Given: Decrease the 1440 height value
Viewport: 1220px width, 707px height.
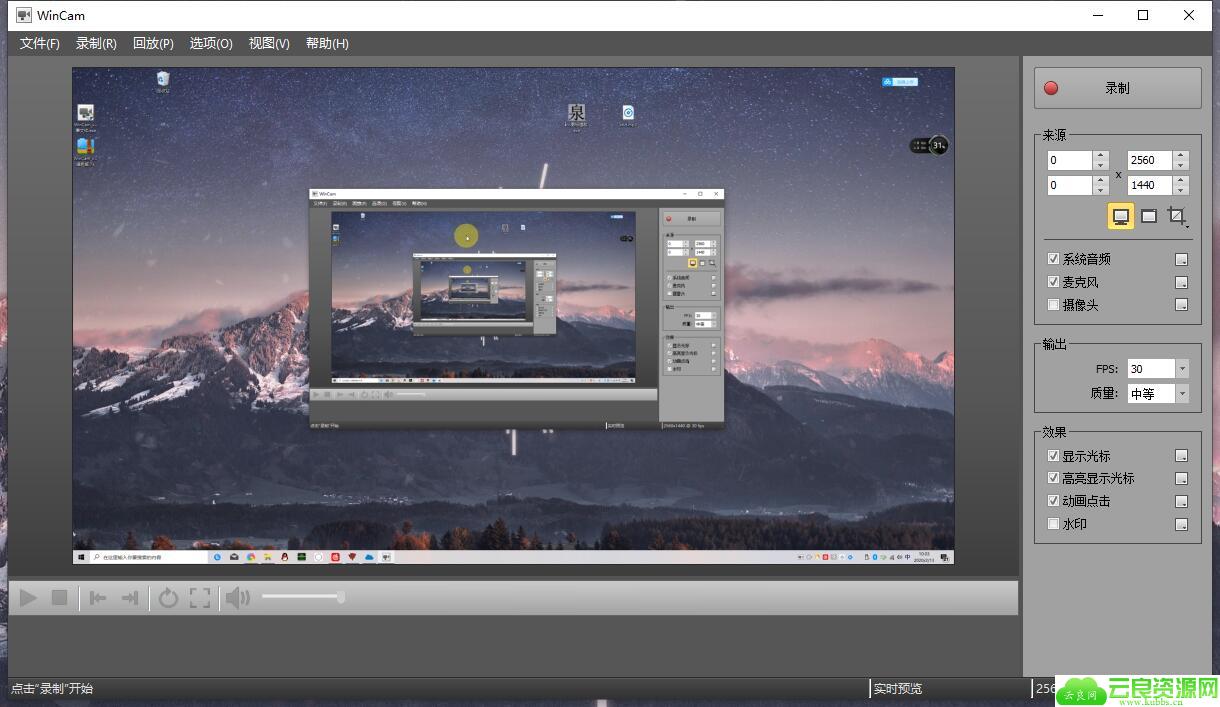Looking at the screenshot, I should pyautogui.click(x=1181, y=190).
